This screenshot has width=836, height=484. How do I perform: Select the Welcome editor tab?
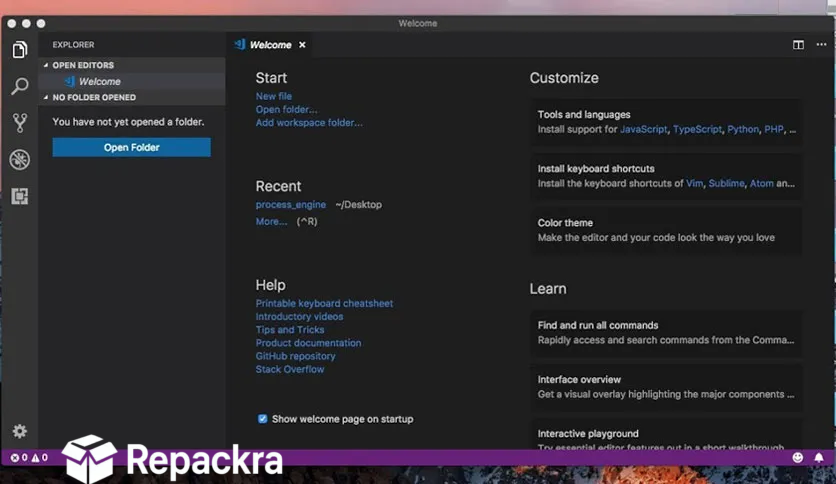tap(270, 45)
